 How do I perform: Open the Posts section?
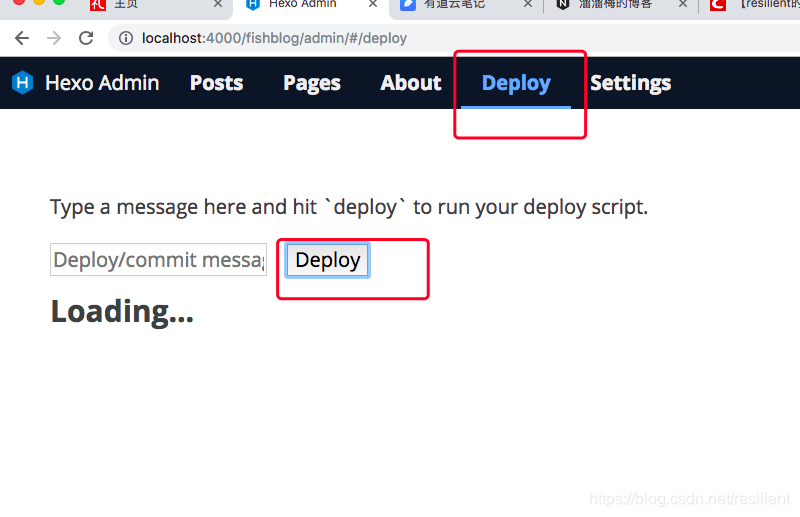(216, 83)
